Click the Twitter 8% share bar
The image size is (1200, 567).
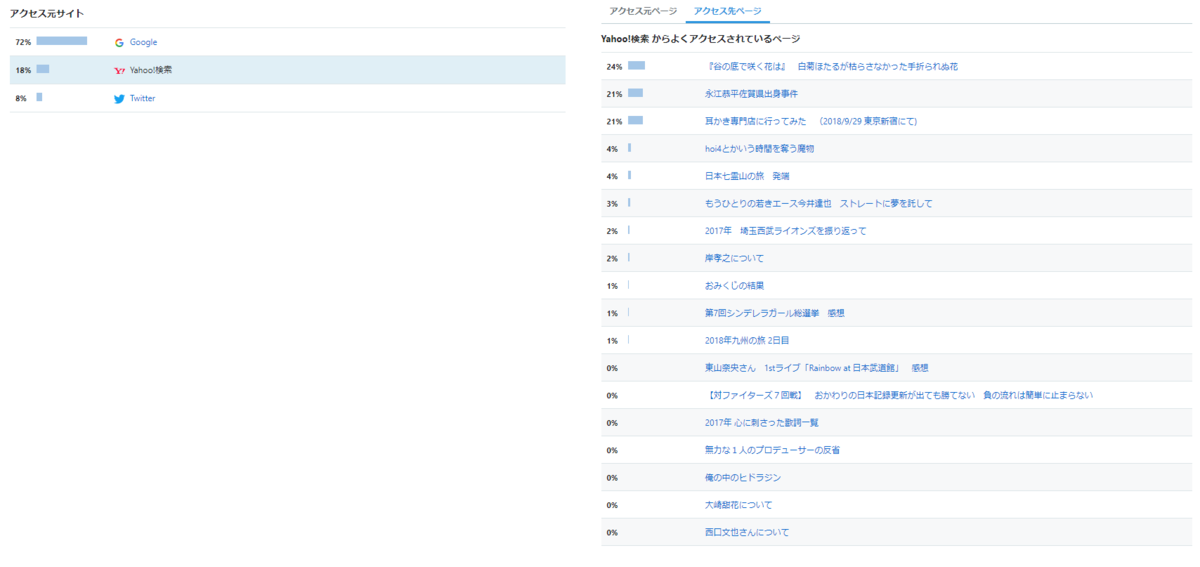click(40, 97)
